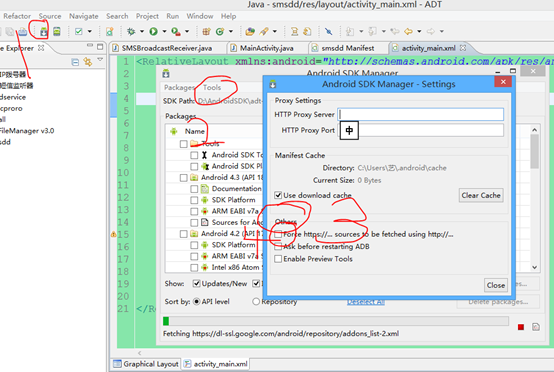
Task: Jump to last edit location icon
Action: [395, 31]
